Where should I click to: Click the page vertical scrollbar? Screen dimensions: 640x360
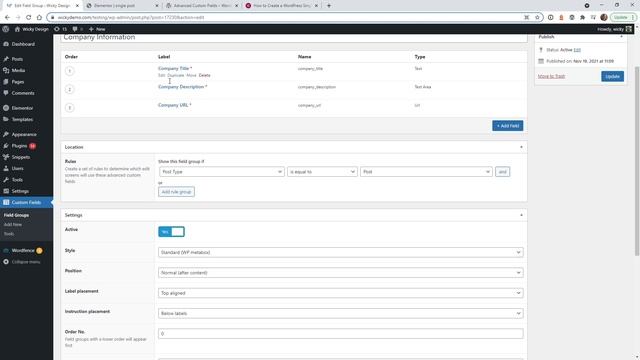[637, 160]
